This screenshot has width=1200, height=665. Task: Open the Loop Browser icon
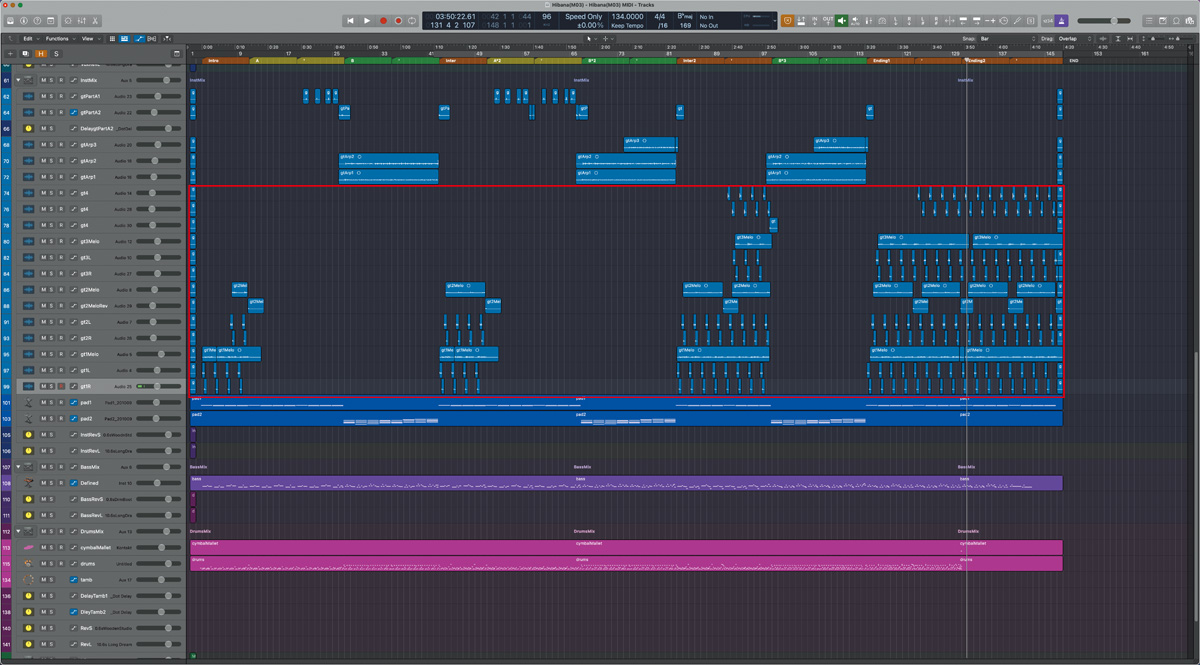tap(1176, 21)
